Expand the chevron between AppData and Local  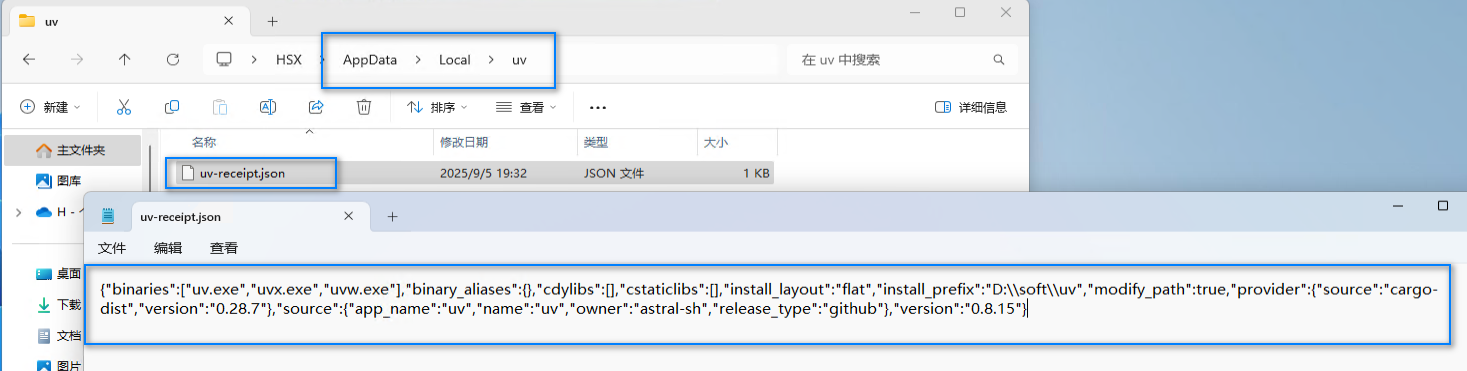[x=418, y=60]
